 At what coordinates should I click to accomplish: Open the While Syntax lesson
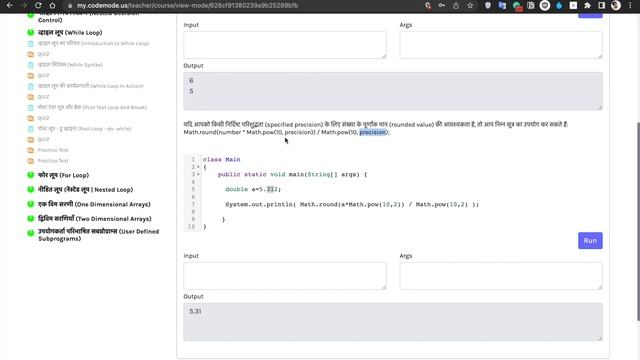click(x=70, y=64)
